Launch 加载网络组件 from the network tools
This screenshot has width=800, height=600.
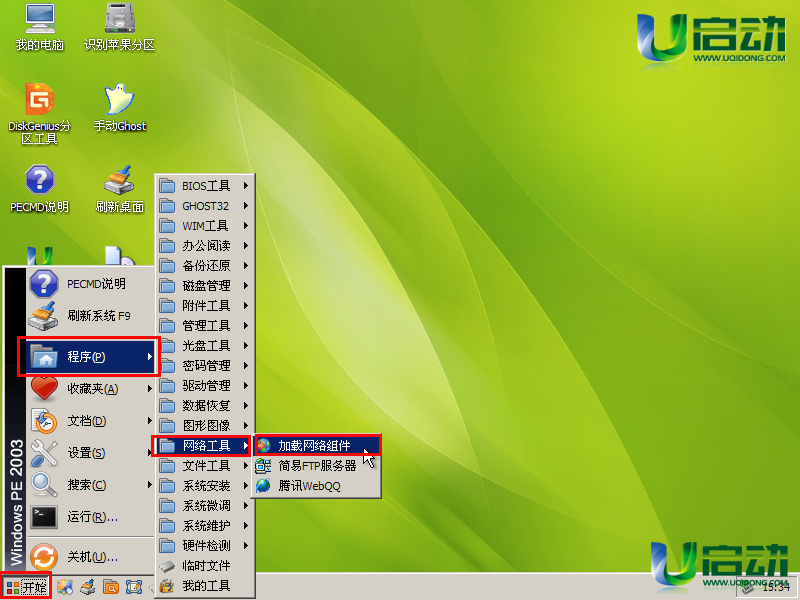point(317,446)
